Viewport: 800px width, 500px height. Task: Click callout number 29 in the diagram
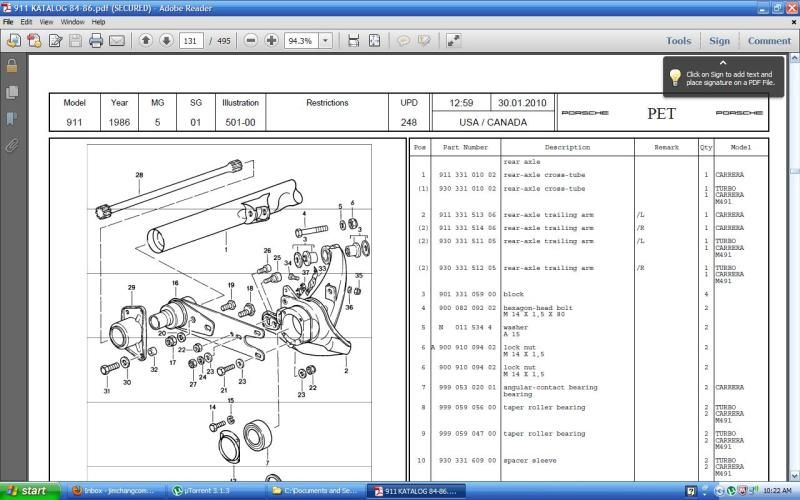point(132,288)
